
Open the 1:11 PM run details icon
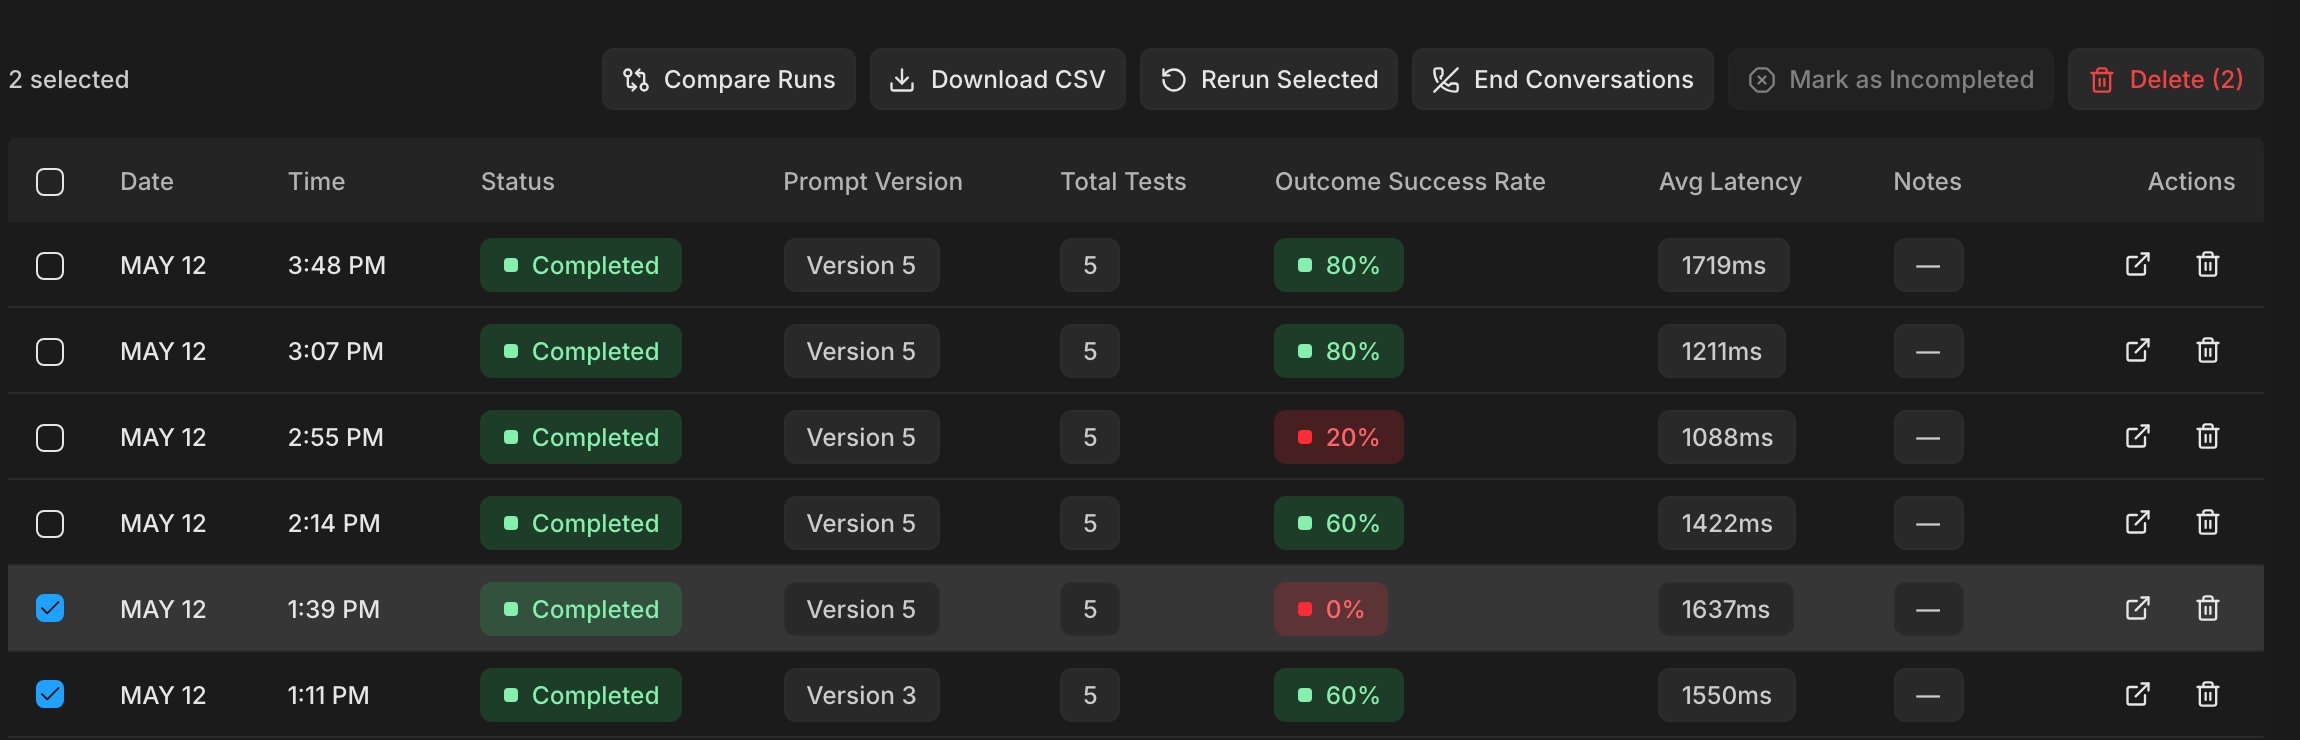2137,695
